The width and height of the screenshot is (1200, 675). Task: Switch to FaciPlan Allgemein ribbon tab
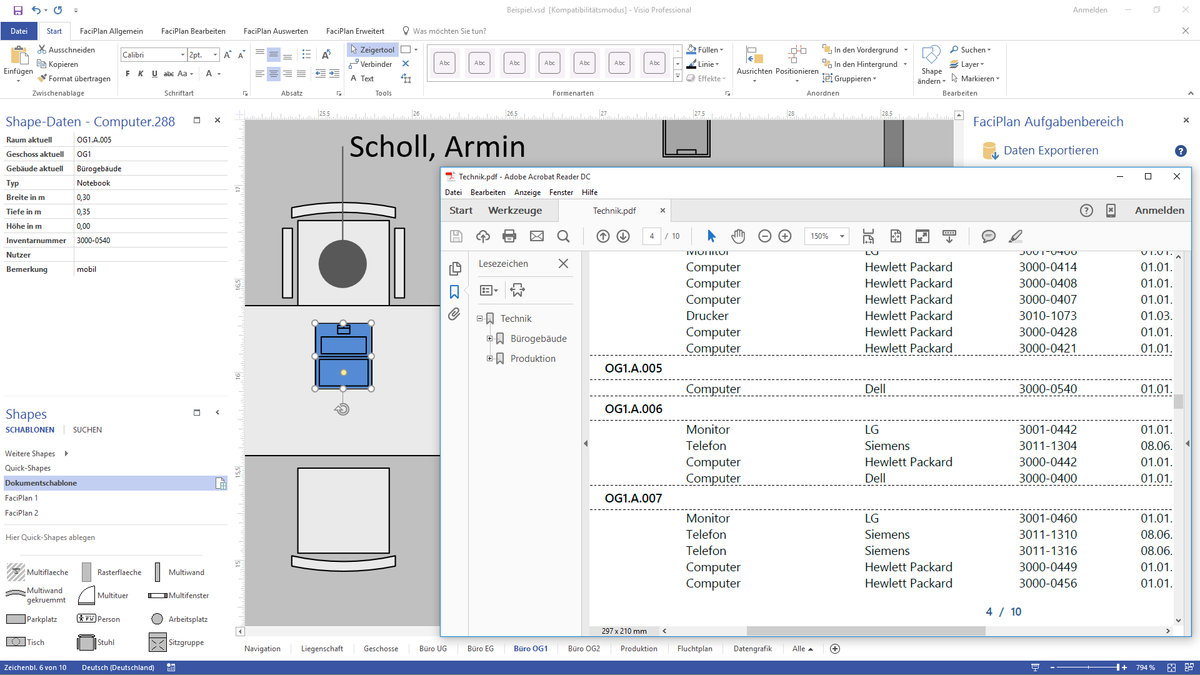click(111, 31)
